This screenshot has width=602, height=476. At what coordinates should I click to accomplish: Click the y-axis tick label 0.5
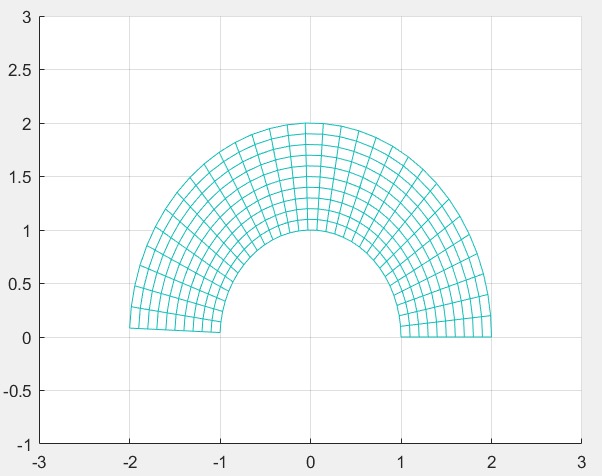[20, 284]
